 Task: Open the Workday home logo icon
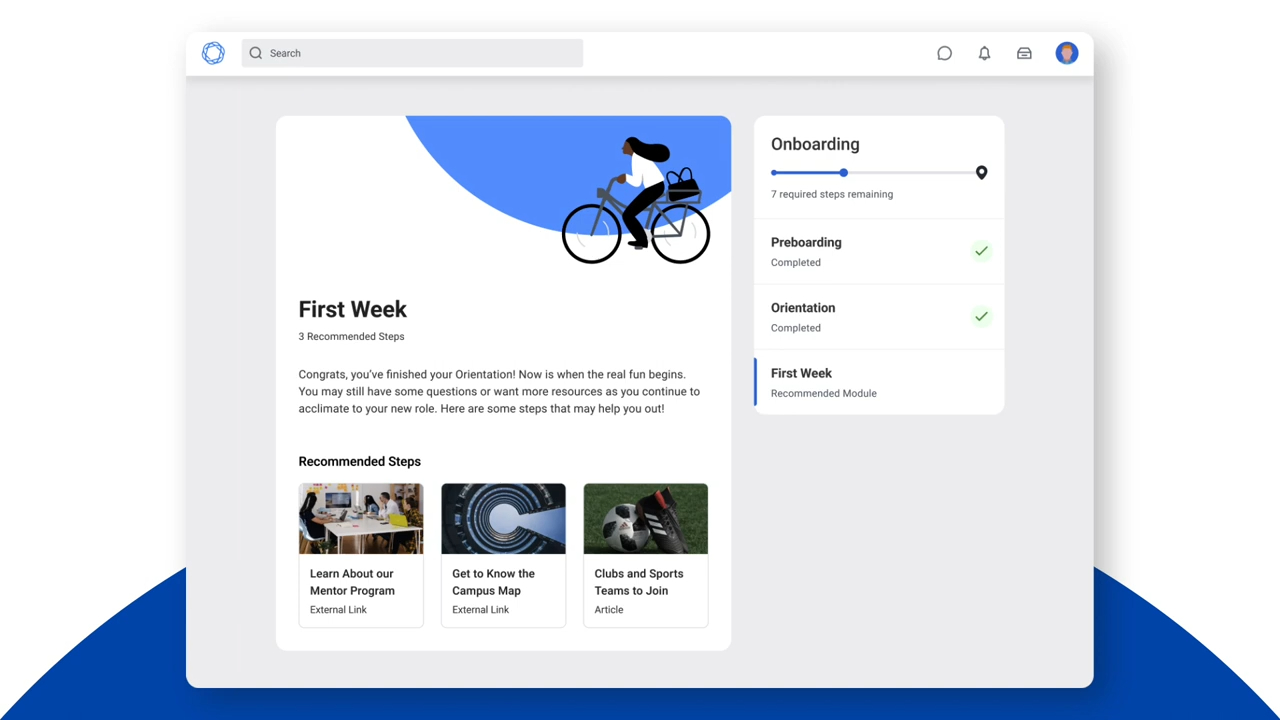[x=213, y=53]
